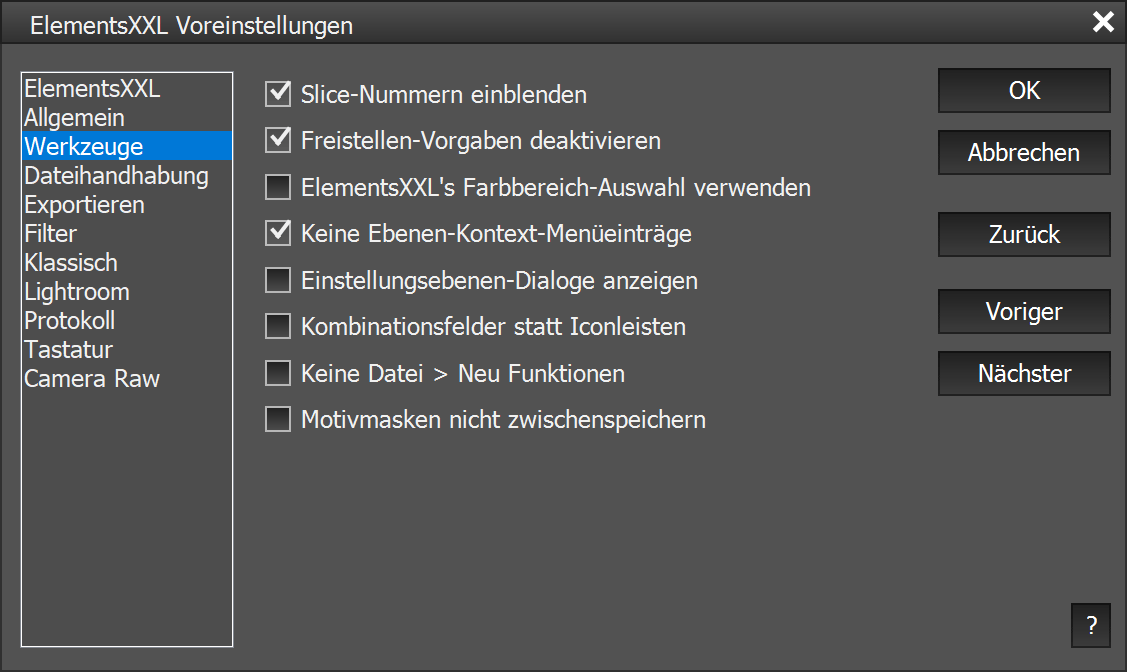
Task: Toggle Slice-Nummern einblenden checkbox
Action: 277,95
